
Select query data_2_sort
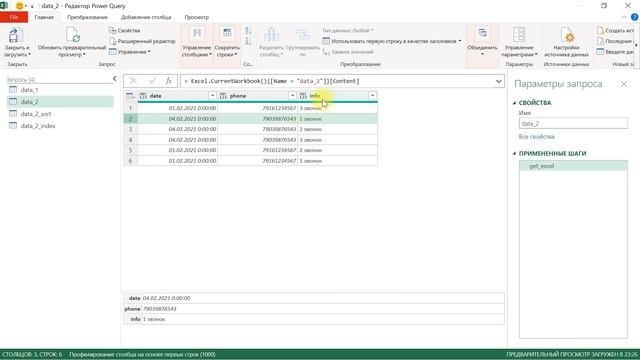click(60, 114)
